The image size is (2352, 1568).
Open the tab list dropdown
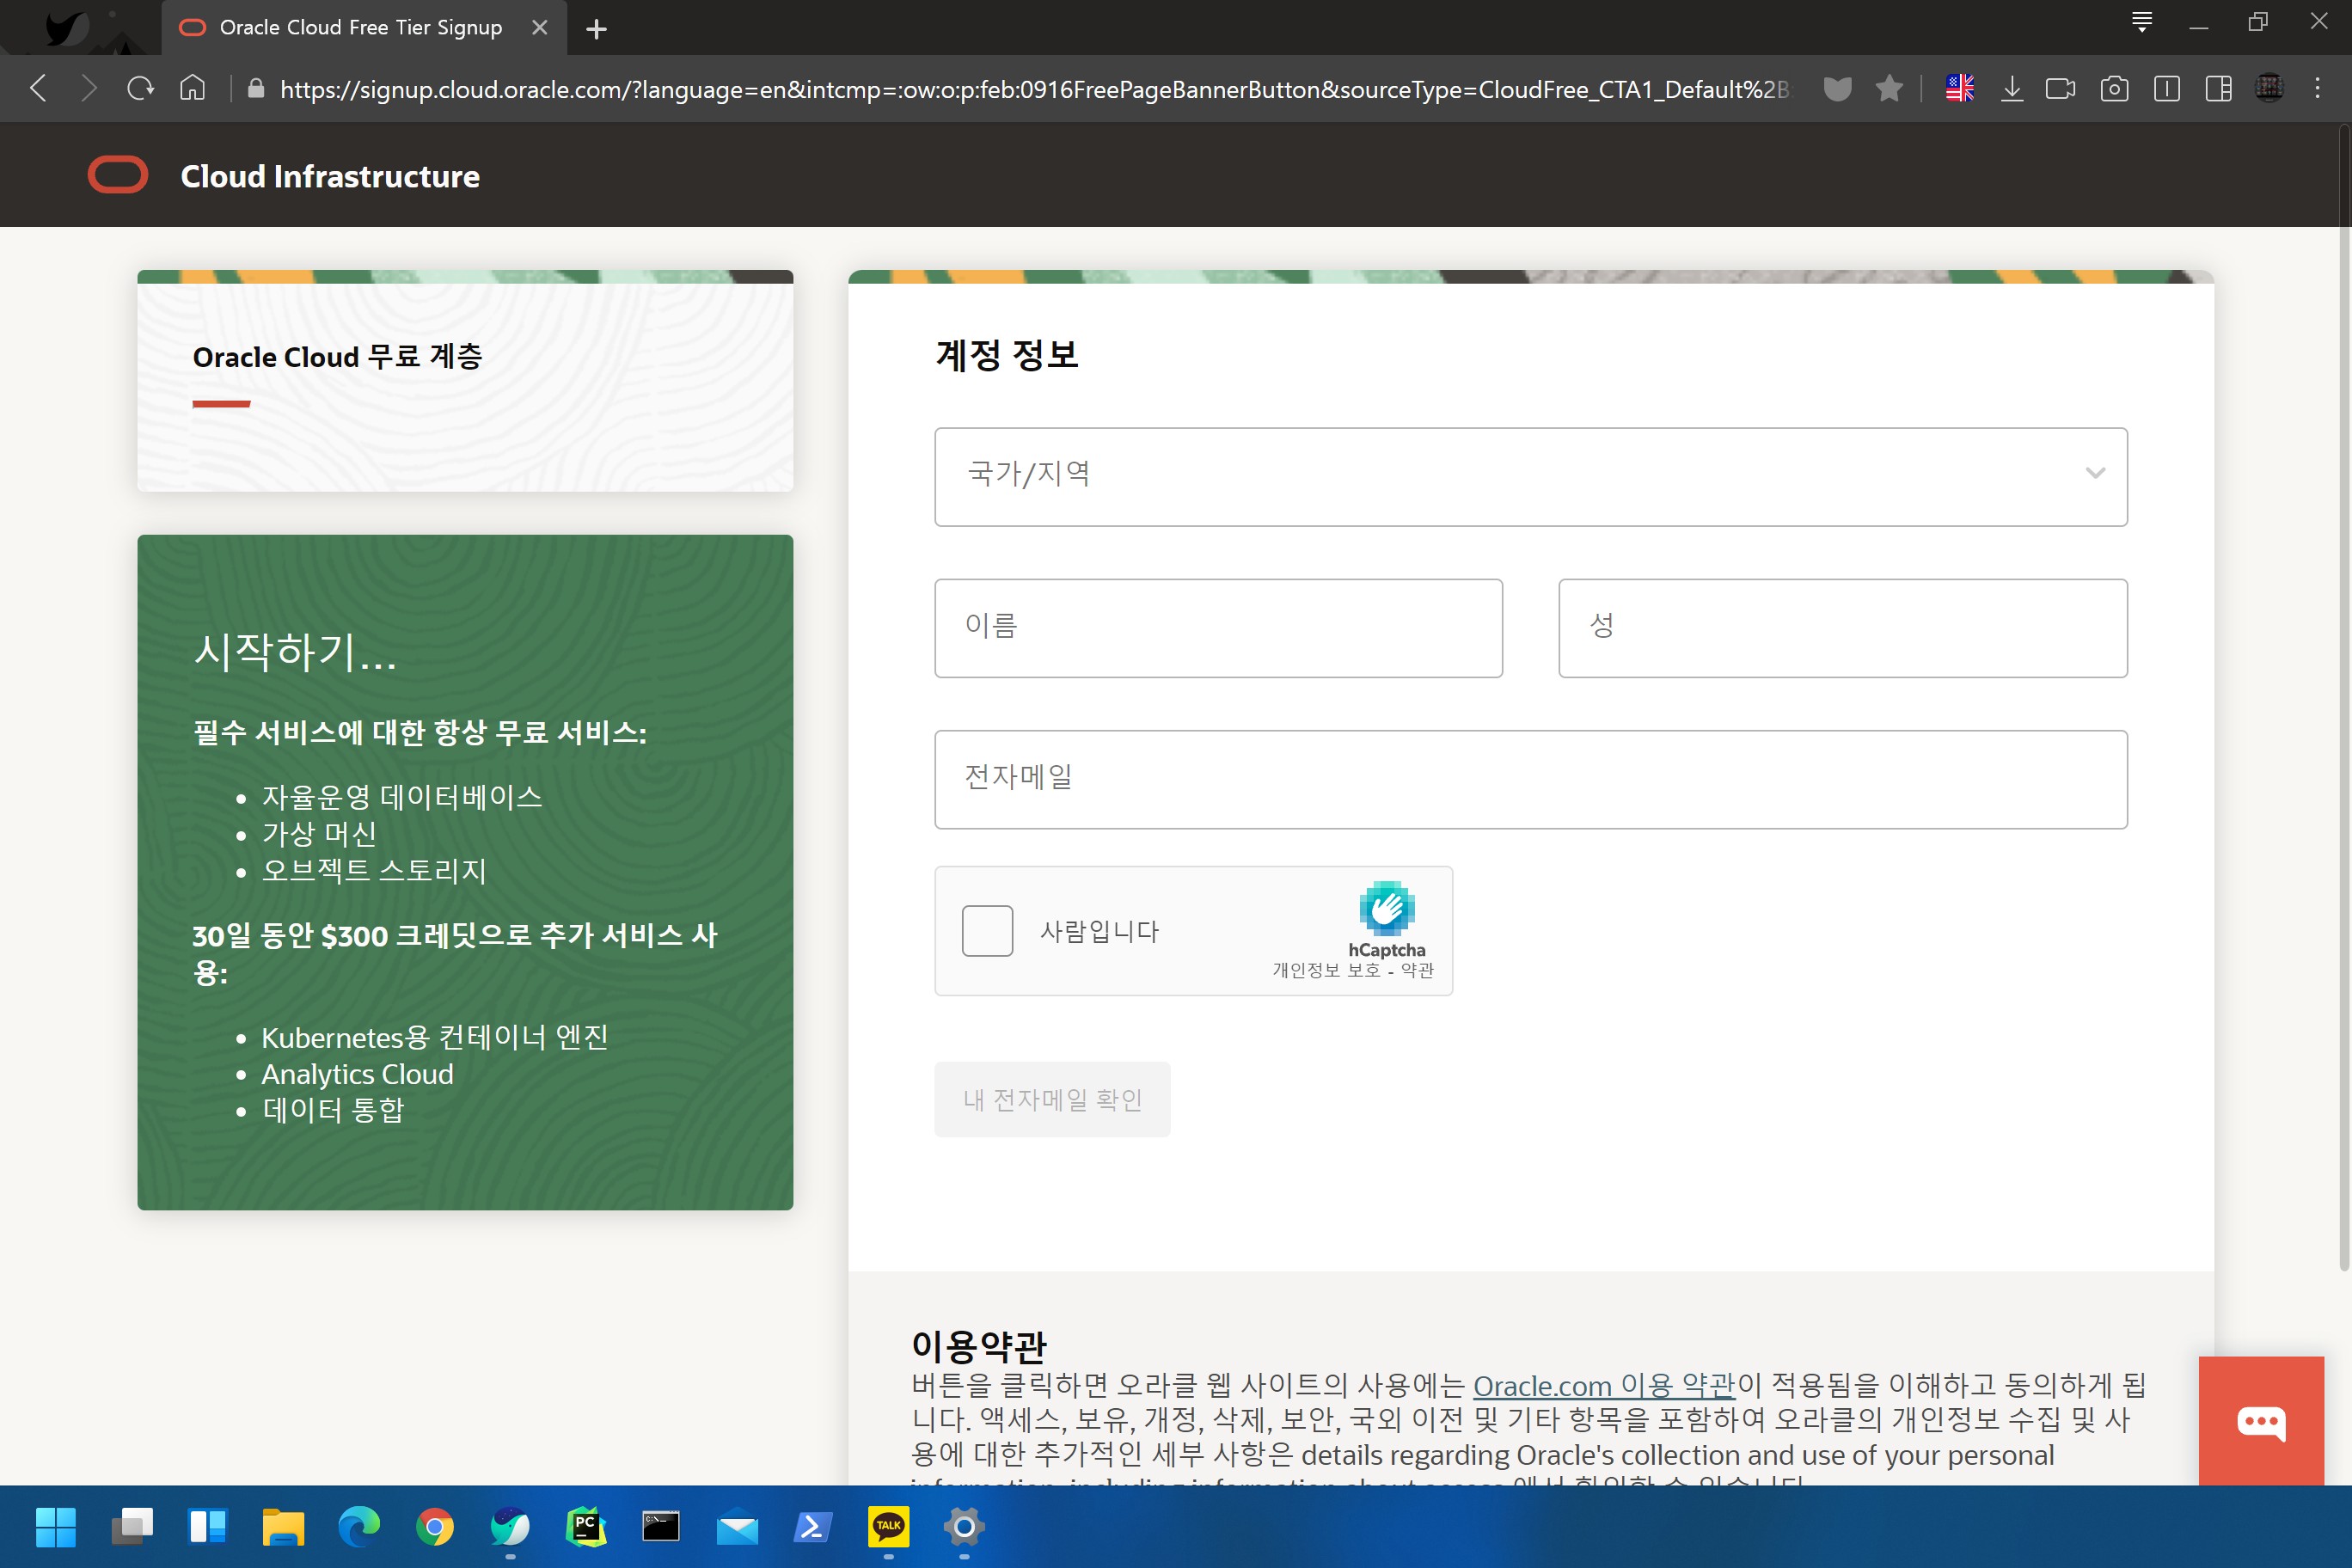pos(2141,22)
